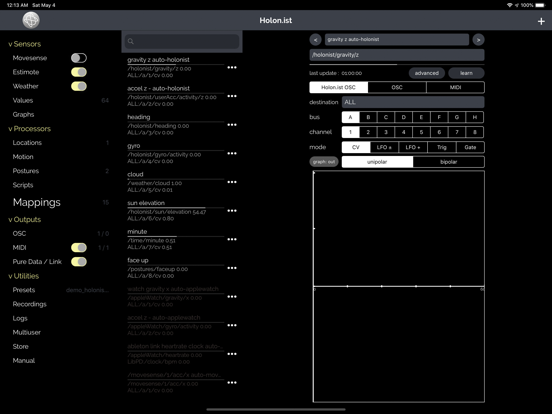Collapse the Utilities section
Screen dimensions: 552x414
click(24, 276)
